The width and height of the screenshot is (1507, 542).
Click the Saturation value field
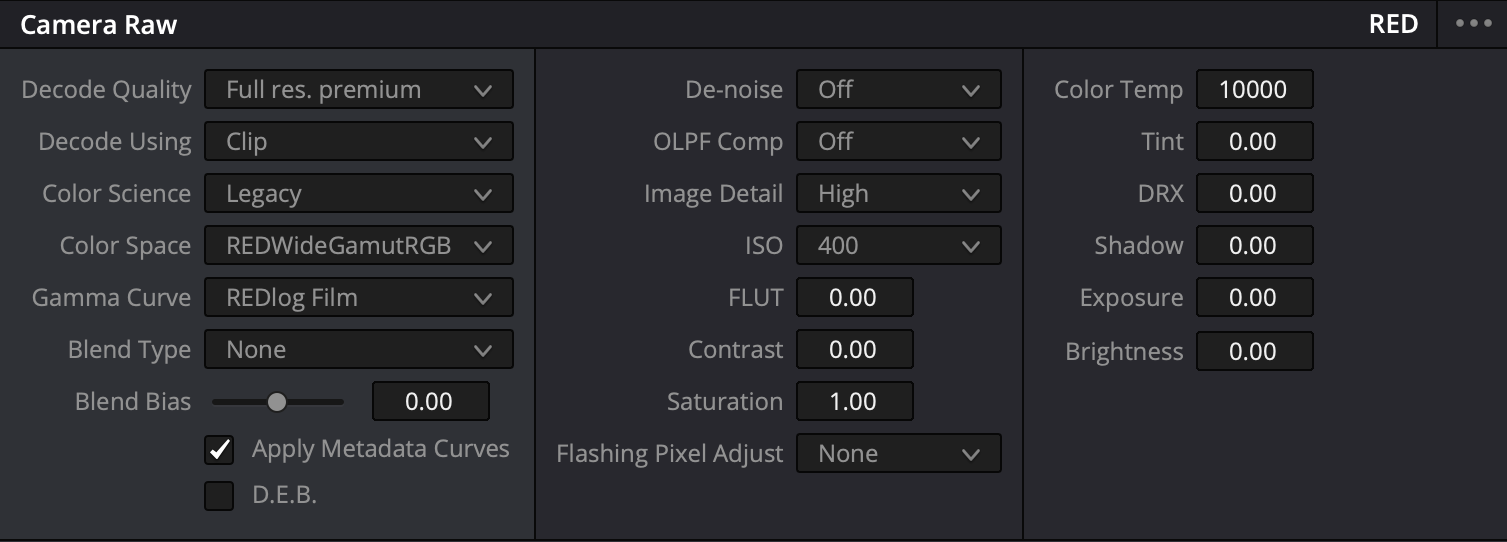click(854, 402)
